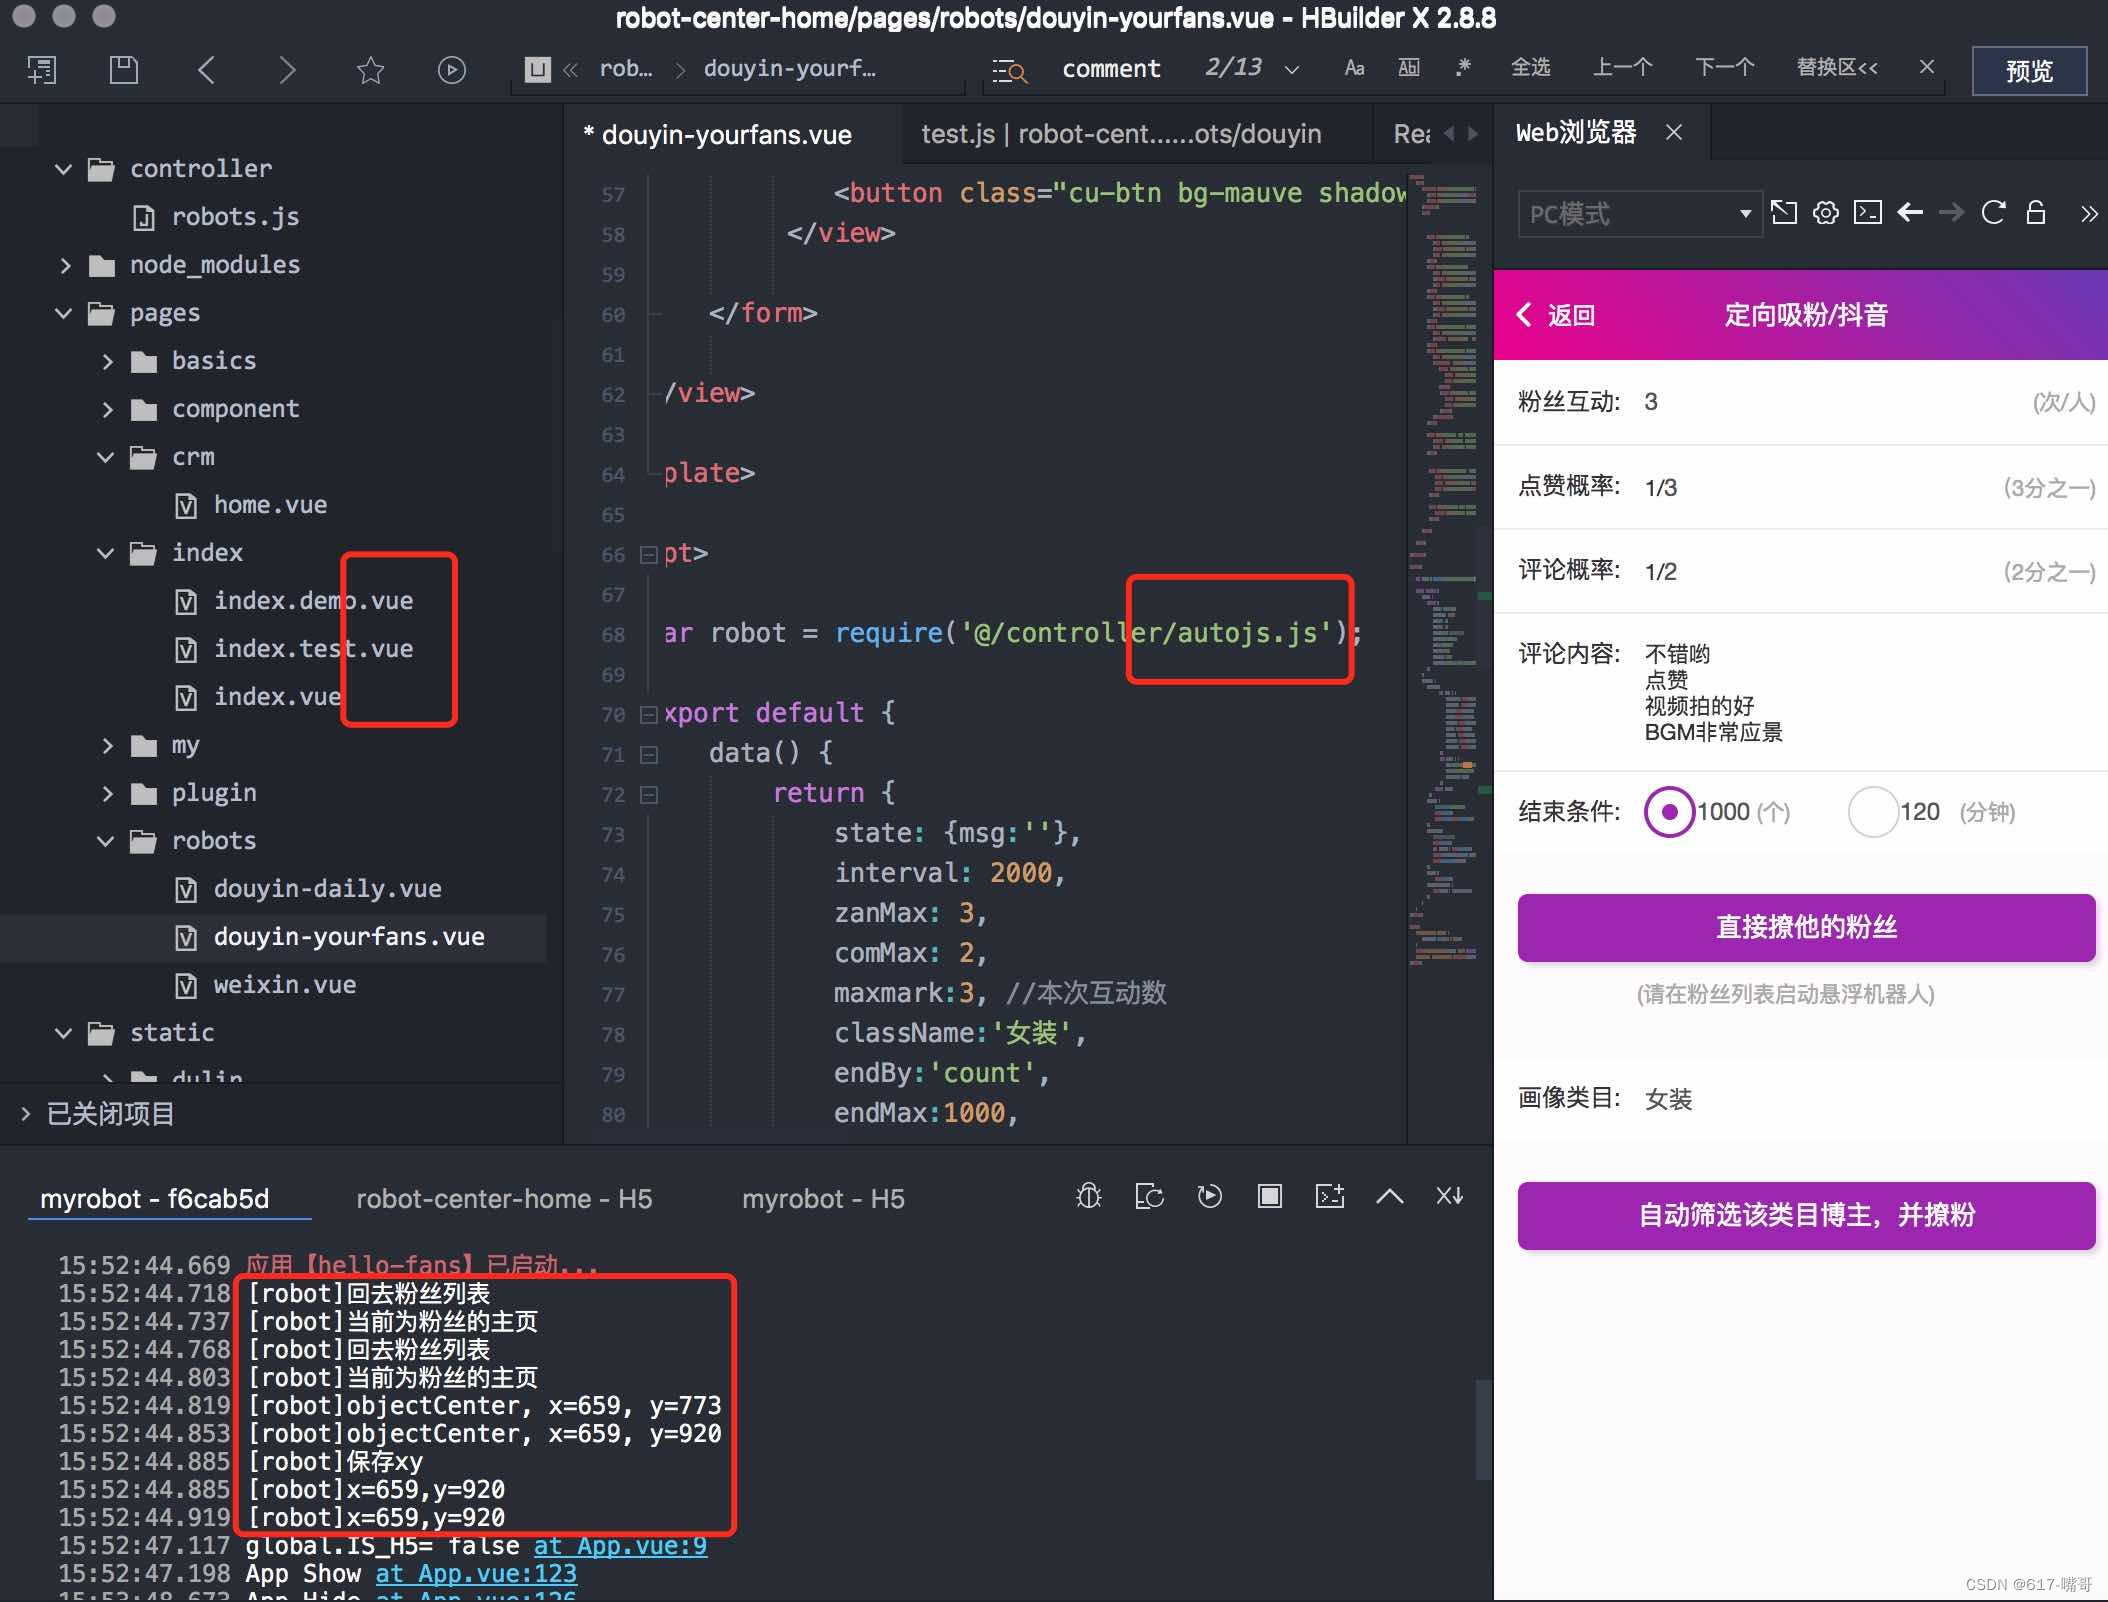
Task: Click the 直接撩他的粉丝 button
Action: coord(1805,928)
